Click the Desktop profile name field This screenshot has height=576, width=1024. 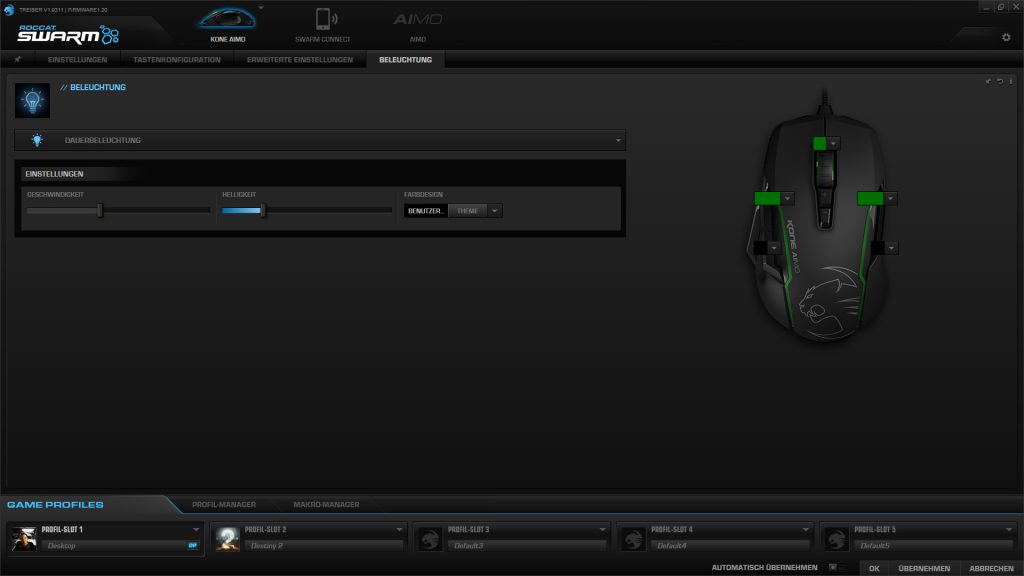pyautogui.click(x=121, y=545)
